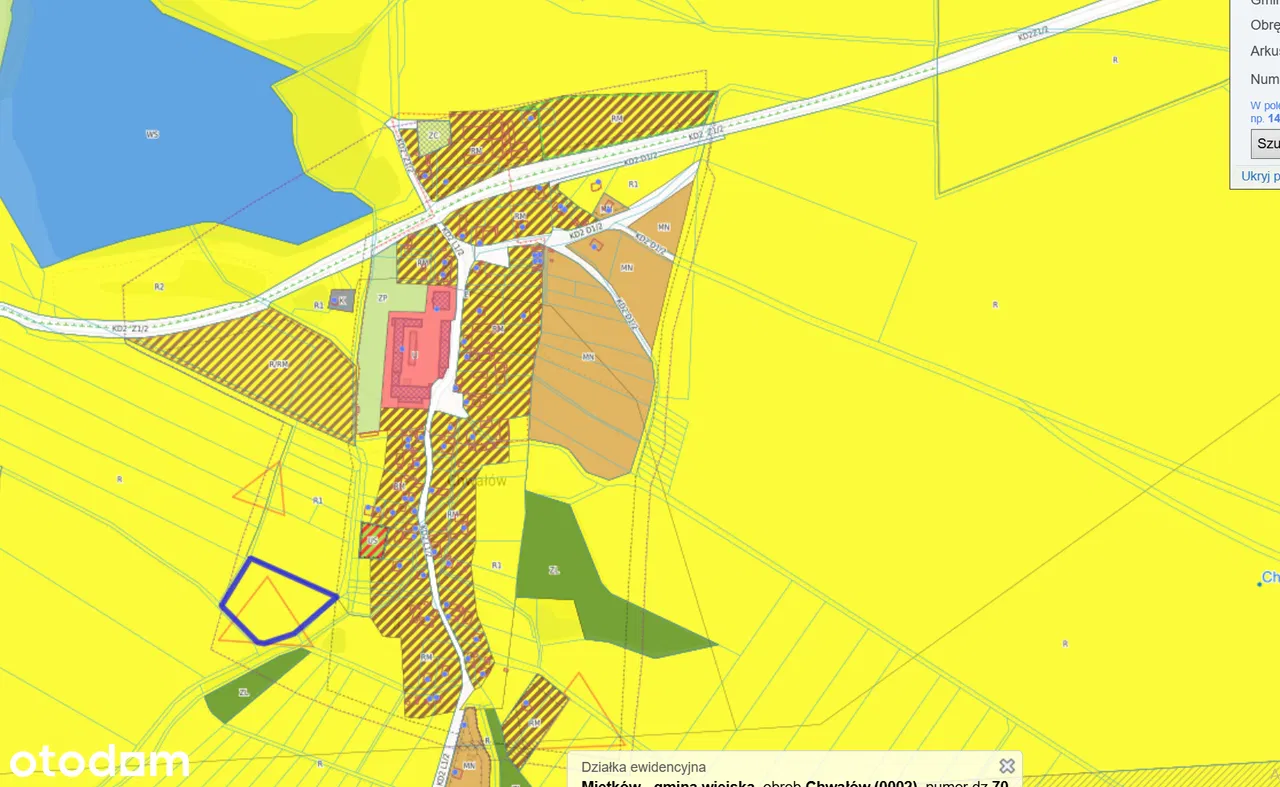
Task: Click the Ukryj panel link
Action: pyautogui.click(x=1260, y=176)
